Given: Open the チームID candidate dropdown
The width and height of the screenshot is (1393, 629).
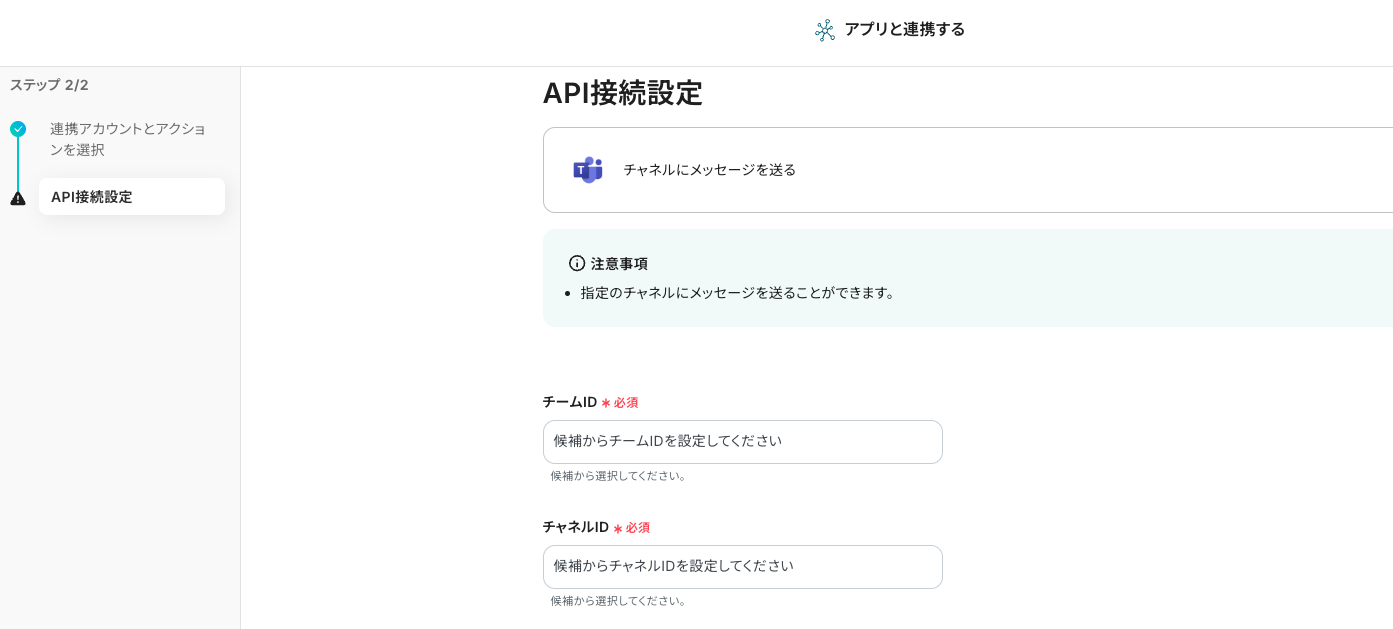Looking at the screenshot, I should pos(742,441).
